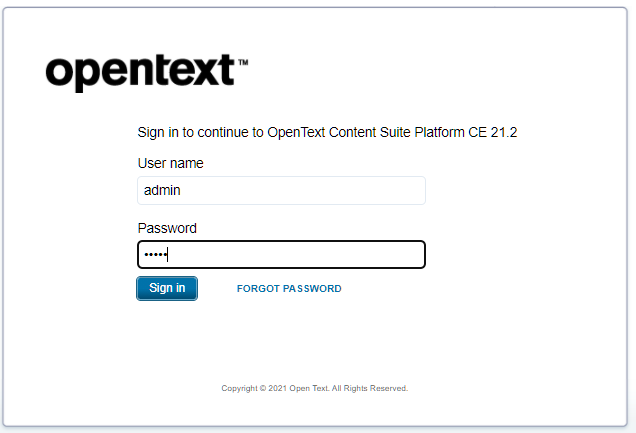Focus the User name input field

pyautogui.click(x=281, y=191)
